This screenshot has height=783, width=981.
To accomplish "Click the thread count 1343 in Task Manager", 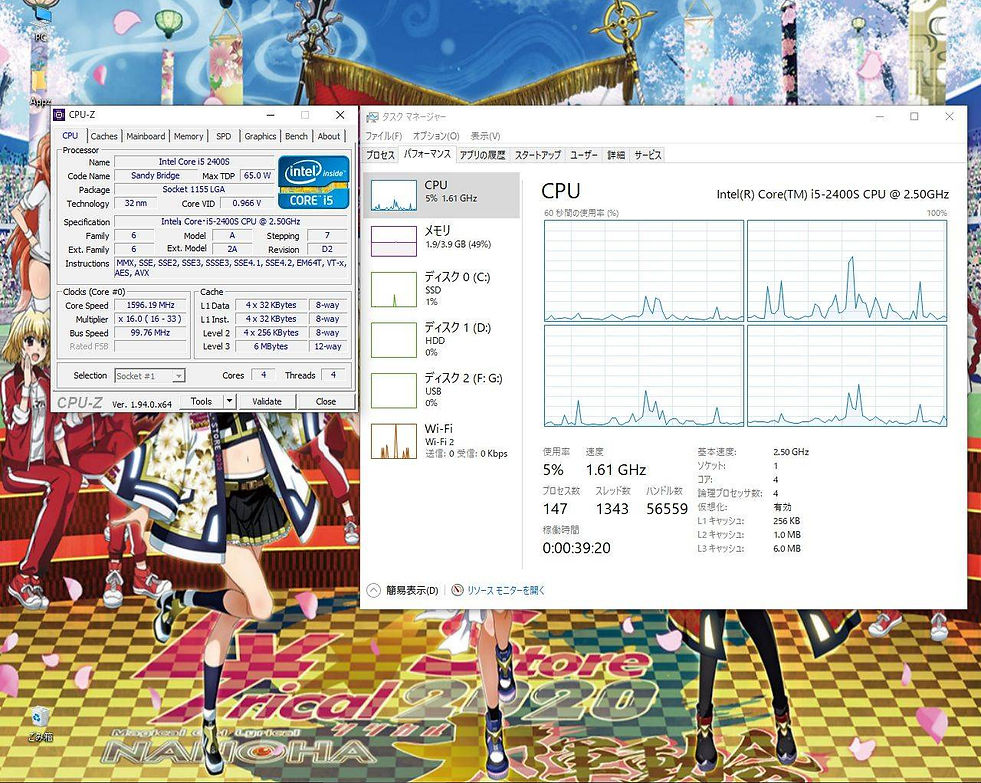I will pos(612,509).
